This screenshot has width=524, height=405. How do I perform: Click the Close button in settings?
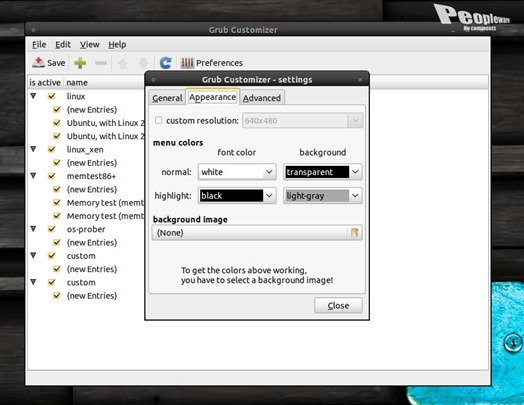[338, 305]
